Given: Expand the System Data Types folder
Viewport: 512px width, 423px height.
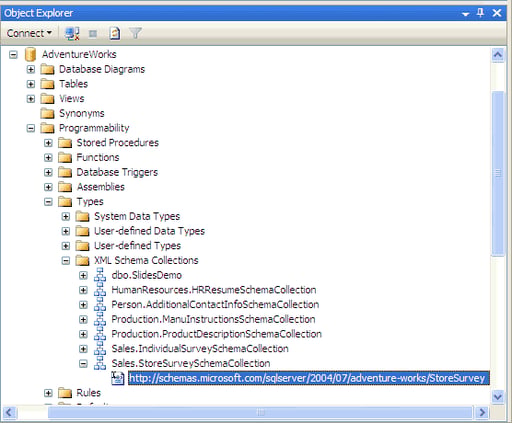Looking at the screenshot, I should click(x=66, y=216).
